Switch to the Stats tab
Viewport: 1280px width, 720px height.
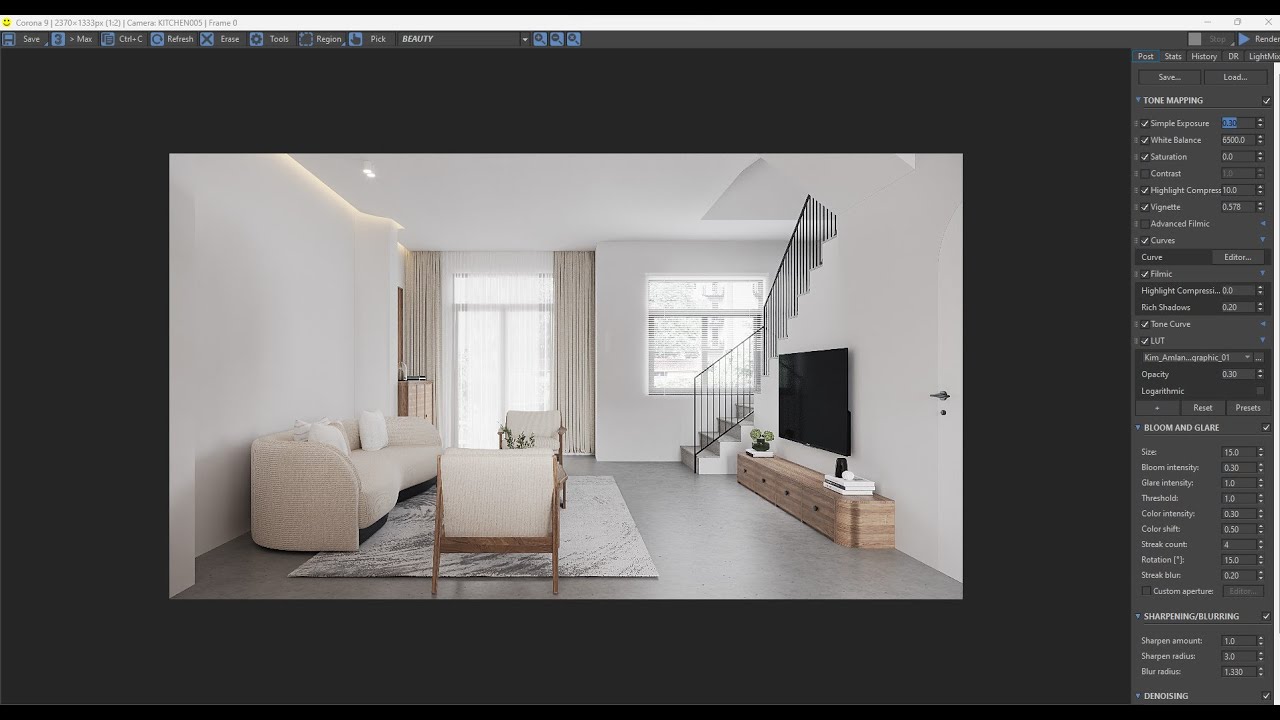click(1173, 56)
